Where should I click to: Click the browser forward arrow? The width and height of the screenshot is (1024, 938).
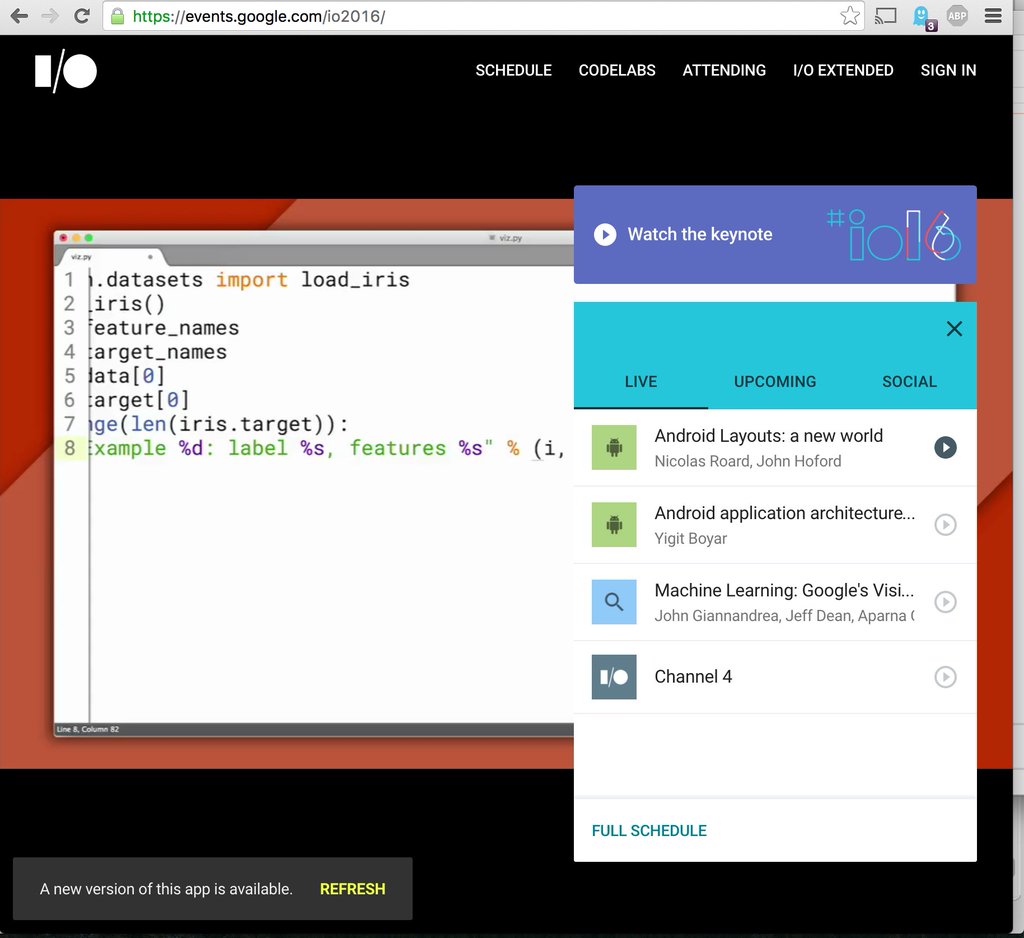pos(50,16)
